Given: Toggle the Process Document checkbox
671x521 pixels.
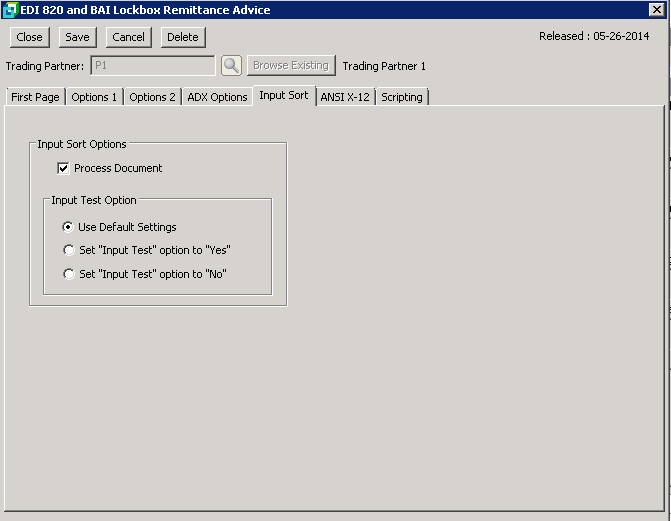Looking at the screenshot, I should coord(63,168).
